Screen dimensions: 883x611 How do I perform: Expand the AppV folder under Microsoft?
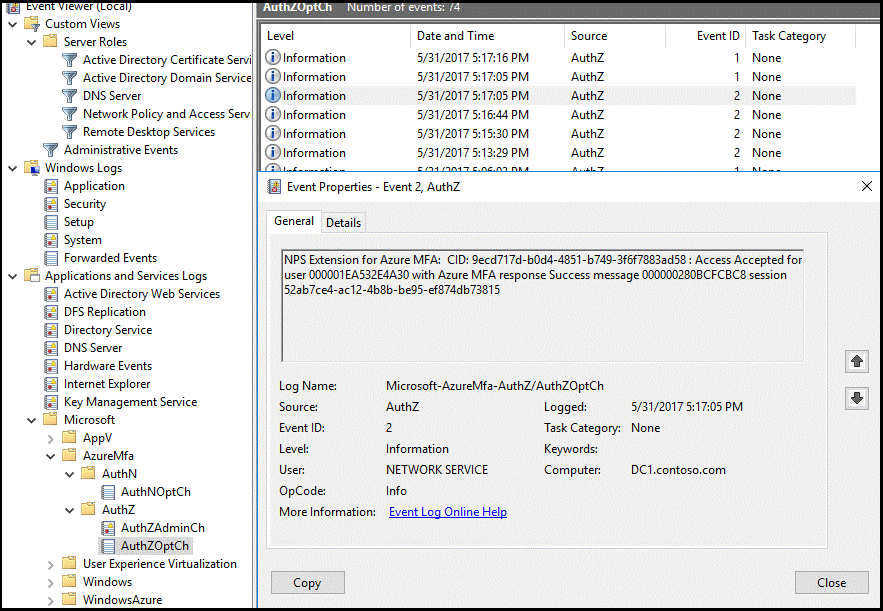coord(50,438)
